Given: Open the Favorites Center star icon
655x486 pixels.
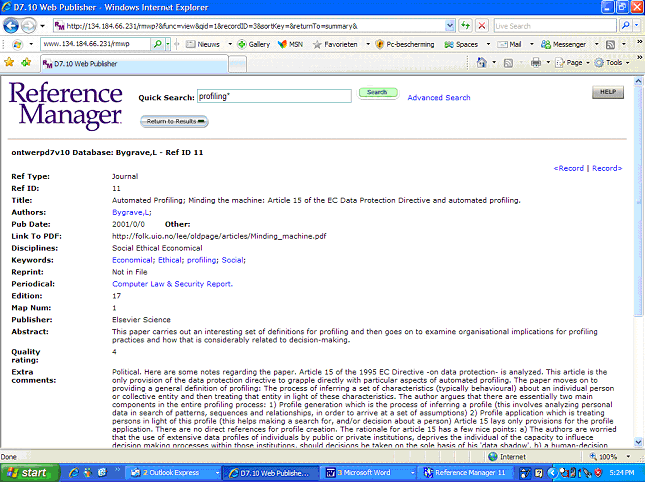Looking at the screenshot, I should [x=10, y=62].
